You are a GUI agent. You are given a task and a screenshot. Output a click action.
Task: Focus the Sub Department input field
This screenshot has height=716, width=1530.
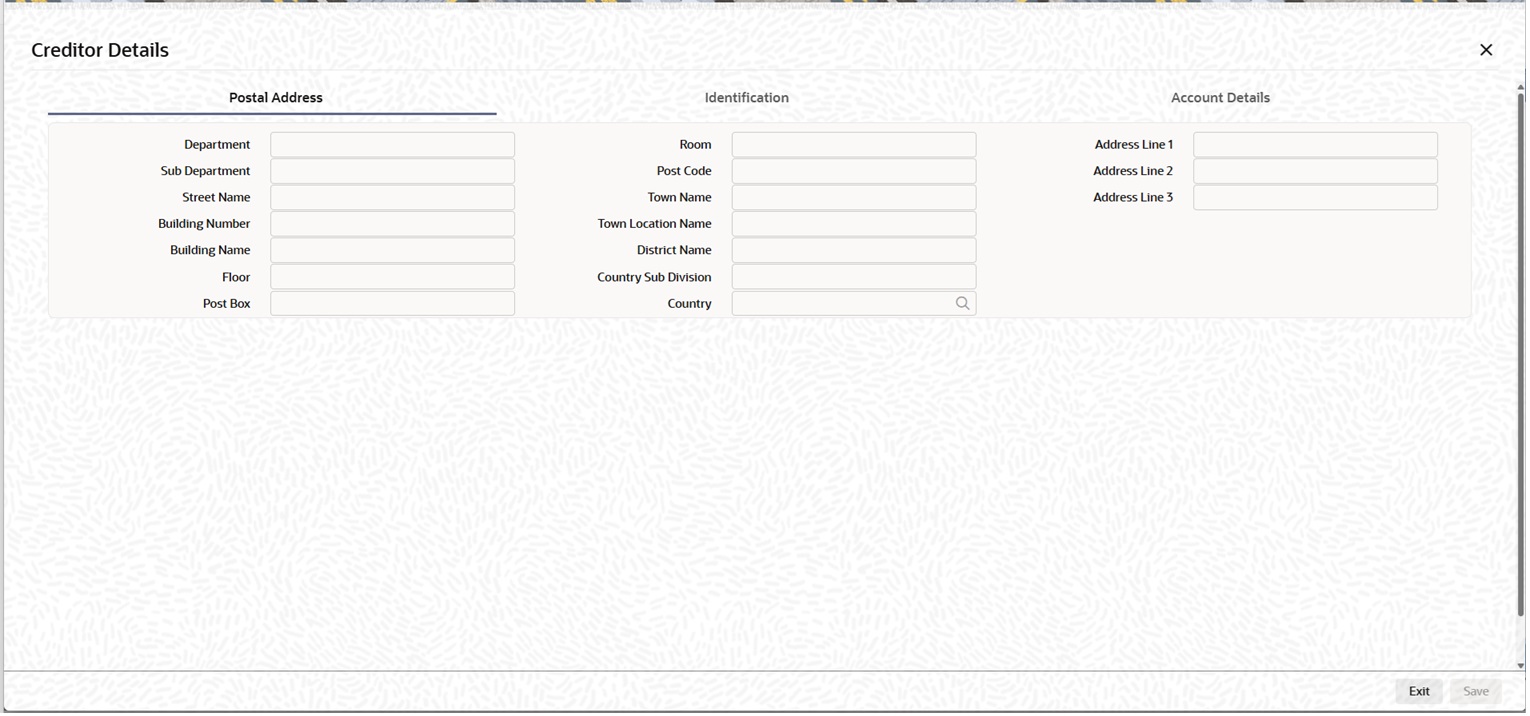(393, 172)
